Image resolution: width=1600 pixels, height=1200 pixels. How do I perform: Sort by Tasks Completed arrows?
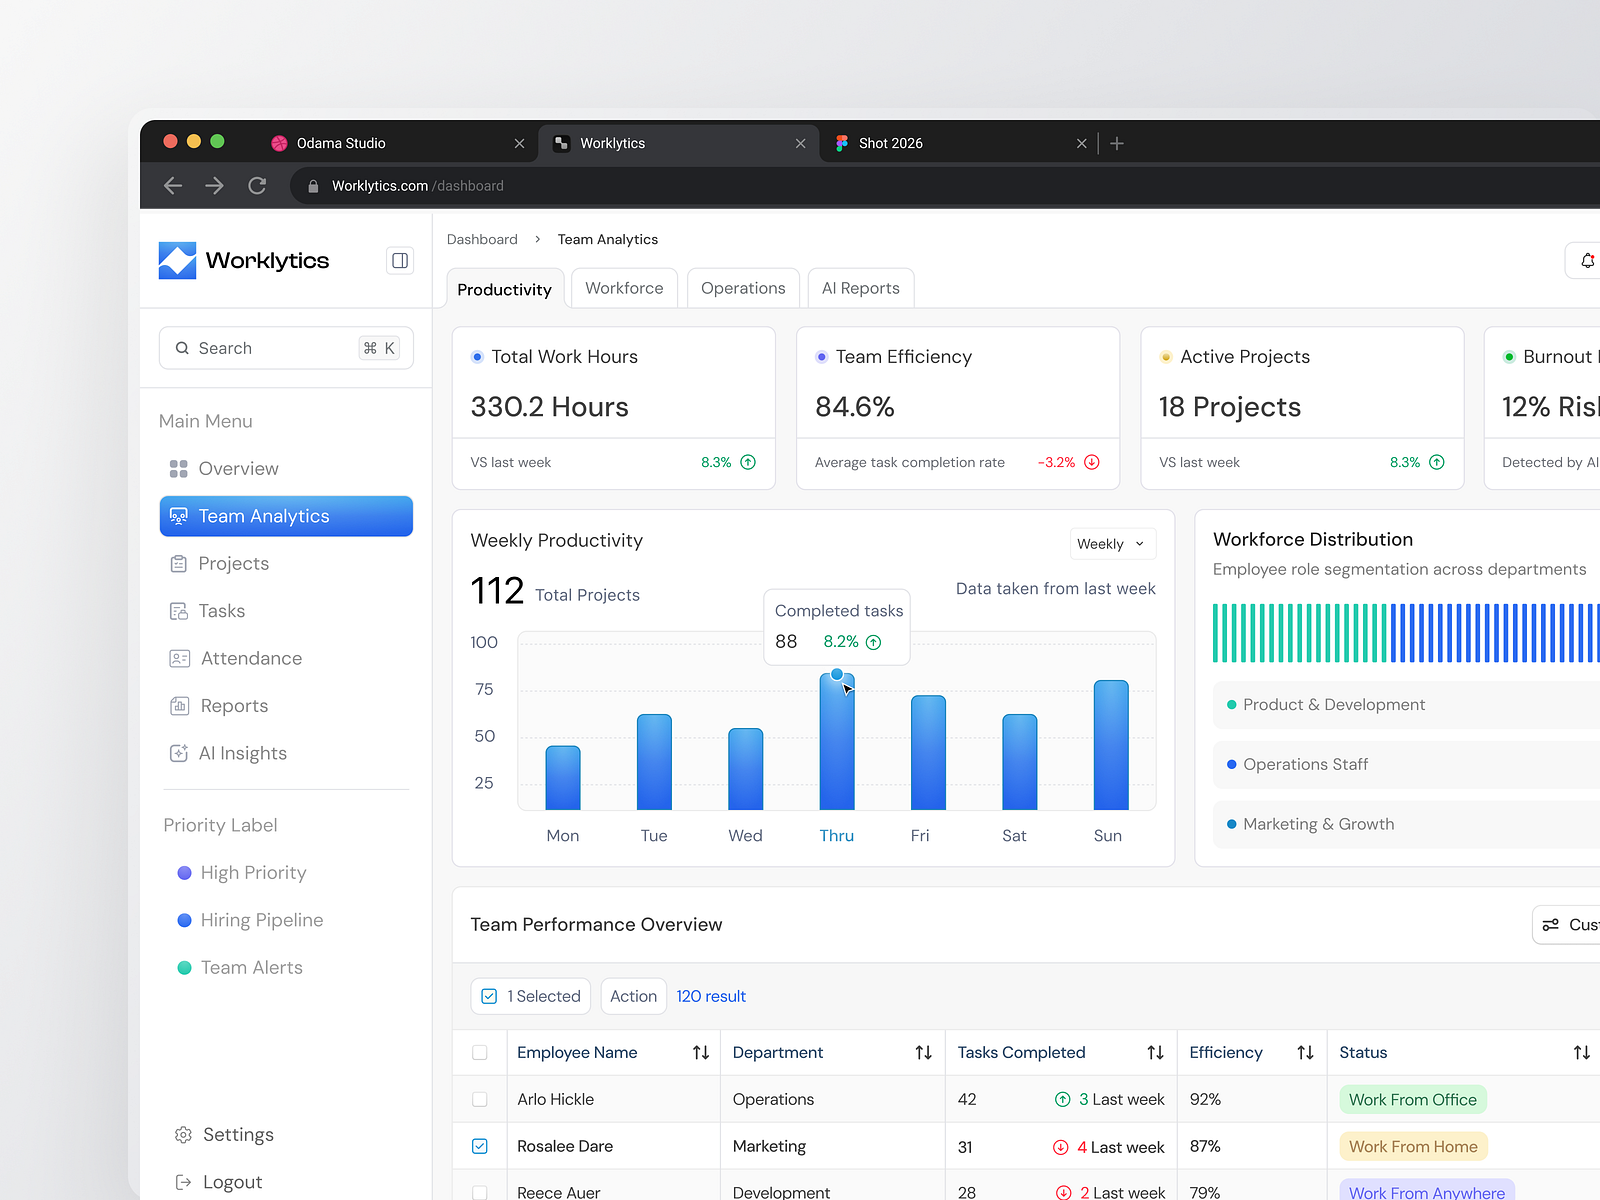coord(1155,1052)
